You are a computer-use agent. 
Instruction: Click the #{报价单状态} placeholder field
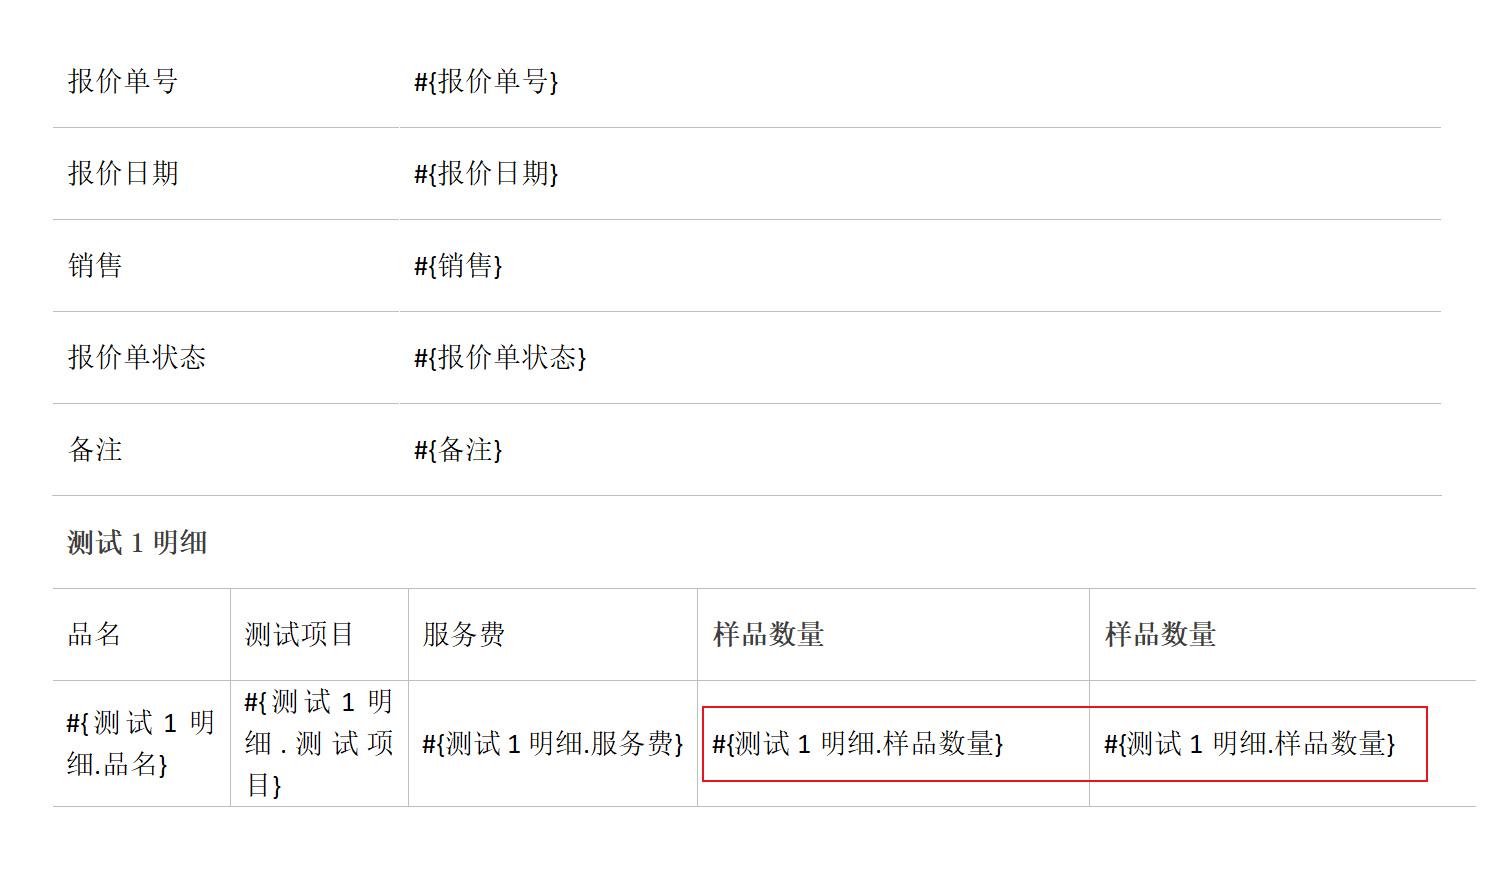(500, 358)
